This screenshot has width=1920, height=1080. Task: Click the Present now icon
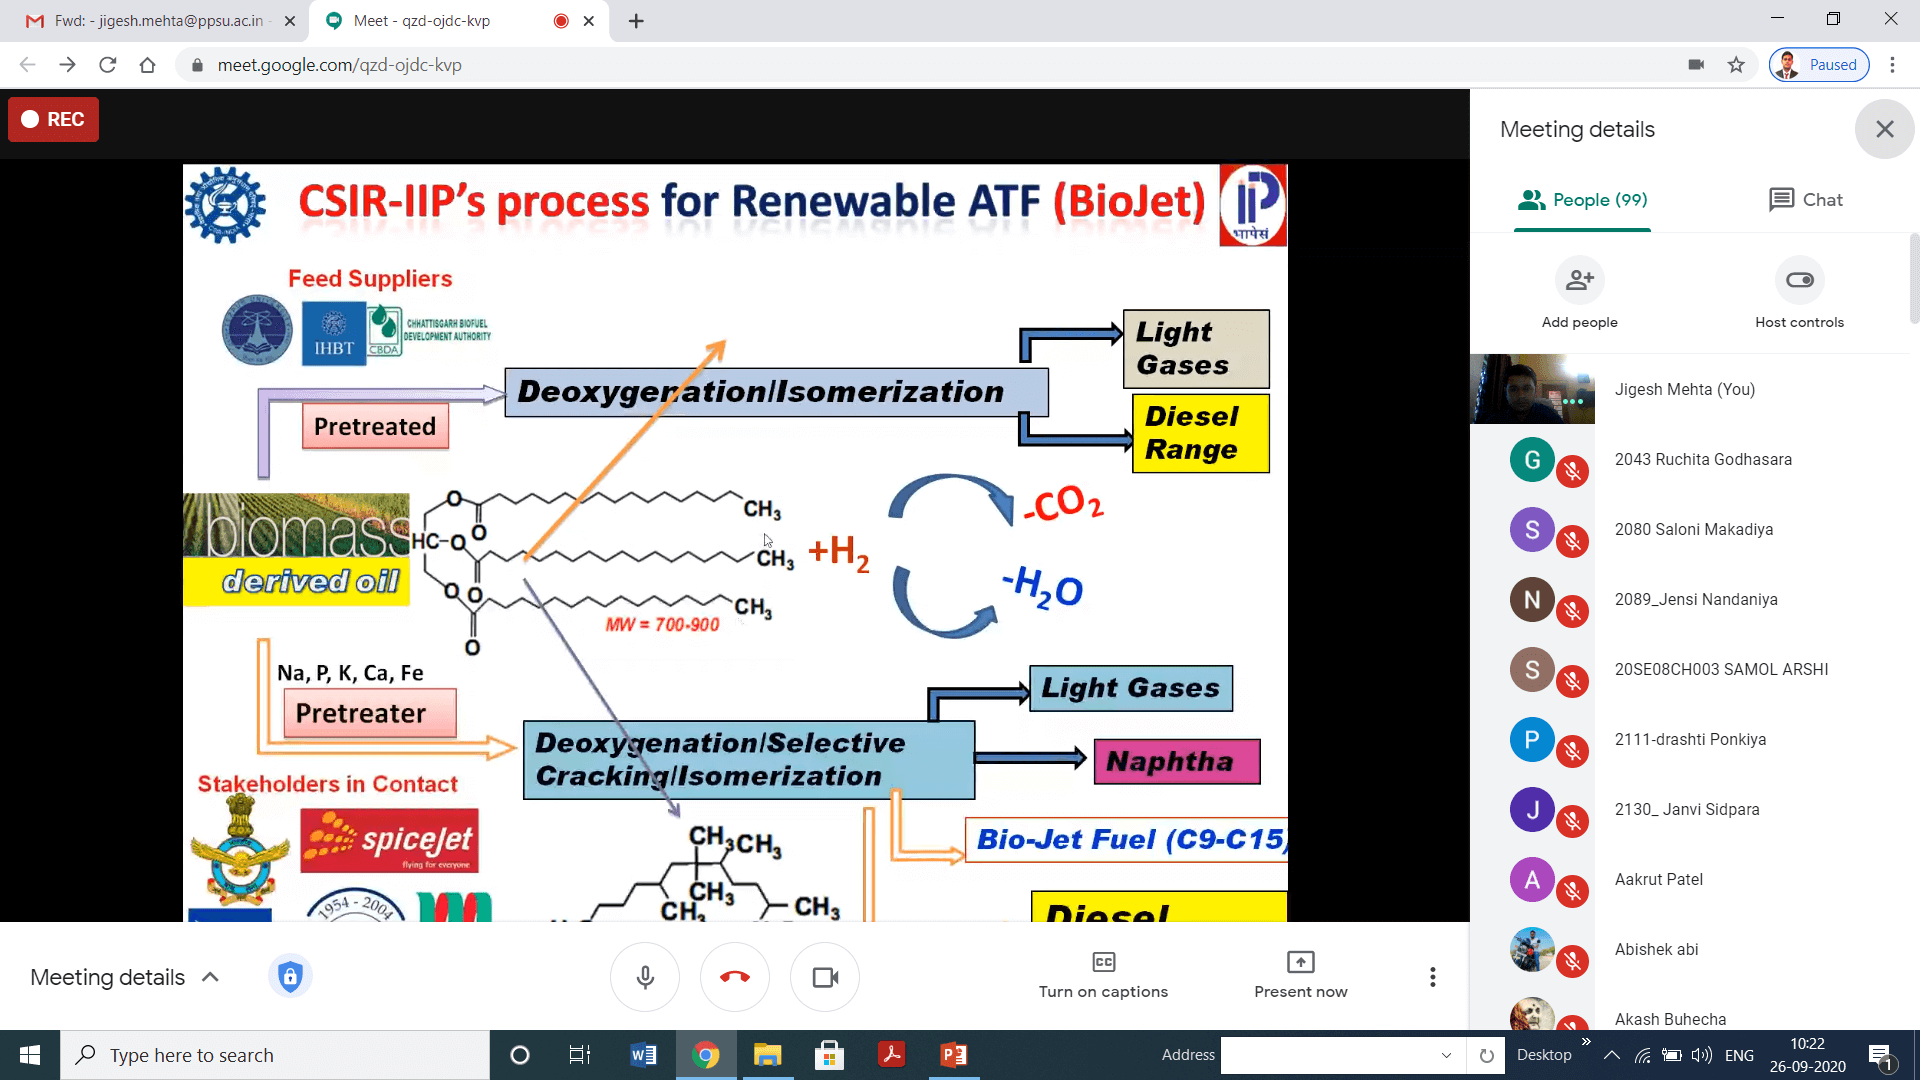click(x=1300, y=962)
